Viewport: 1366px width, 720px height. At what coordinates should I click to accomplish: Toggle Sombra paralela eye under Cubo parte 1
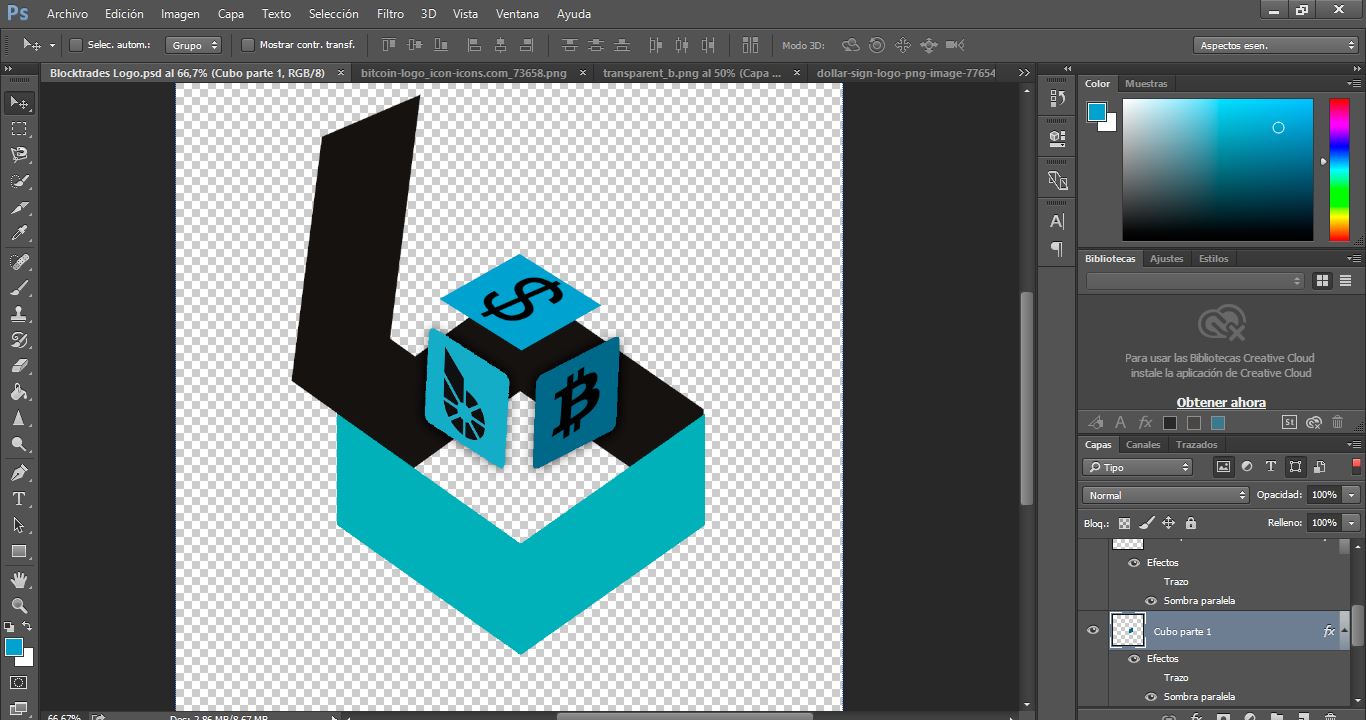pos(1151,697)
